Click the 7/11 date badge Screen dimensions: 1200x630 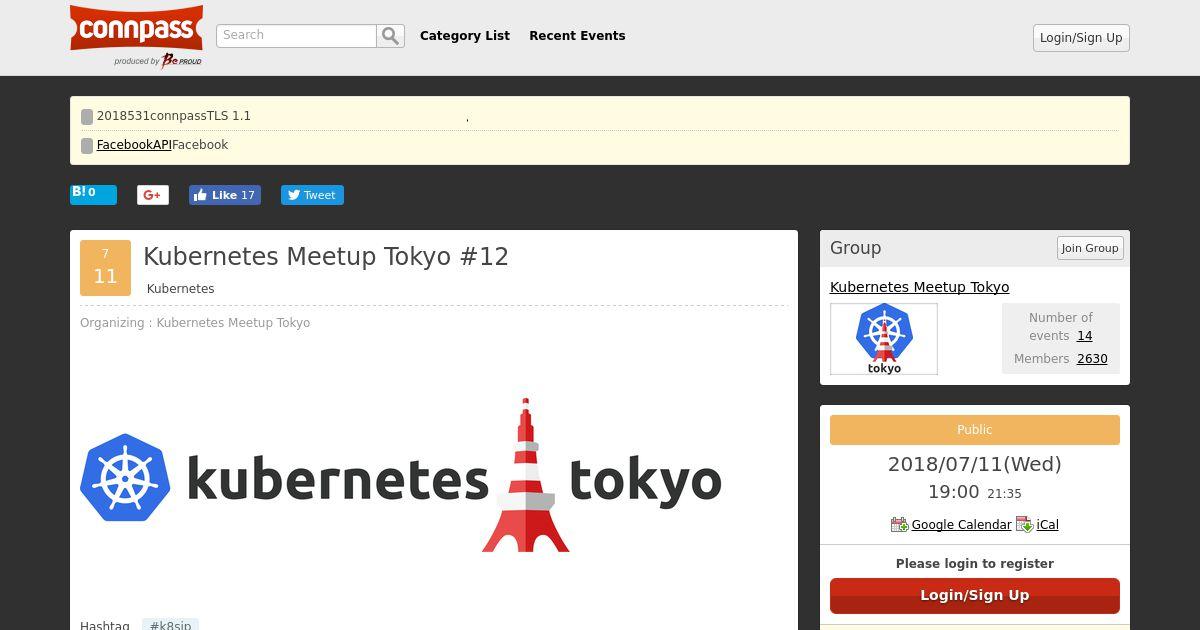[105, 268]
